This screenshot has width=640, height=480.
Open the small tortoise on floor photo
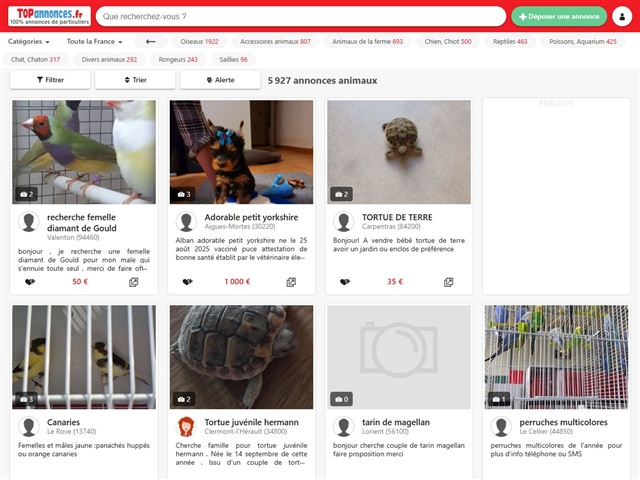click(399, 152)
